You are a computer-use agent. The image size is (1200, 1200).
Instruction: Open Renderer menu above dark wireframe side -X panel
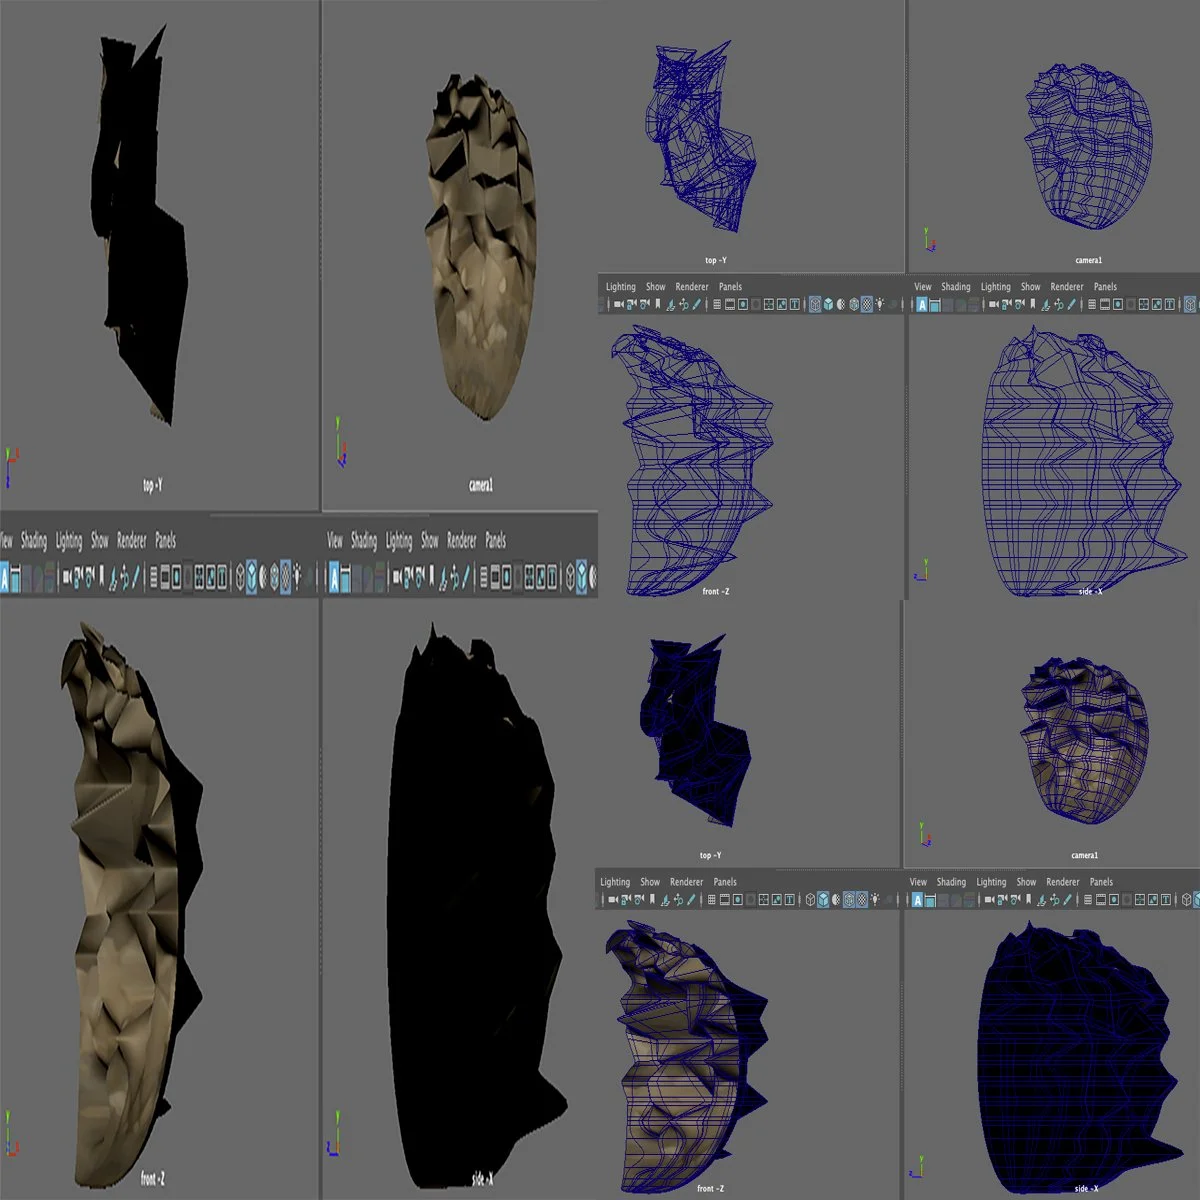pos(1063,882)
